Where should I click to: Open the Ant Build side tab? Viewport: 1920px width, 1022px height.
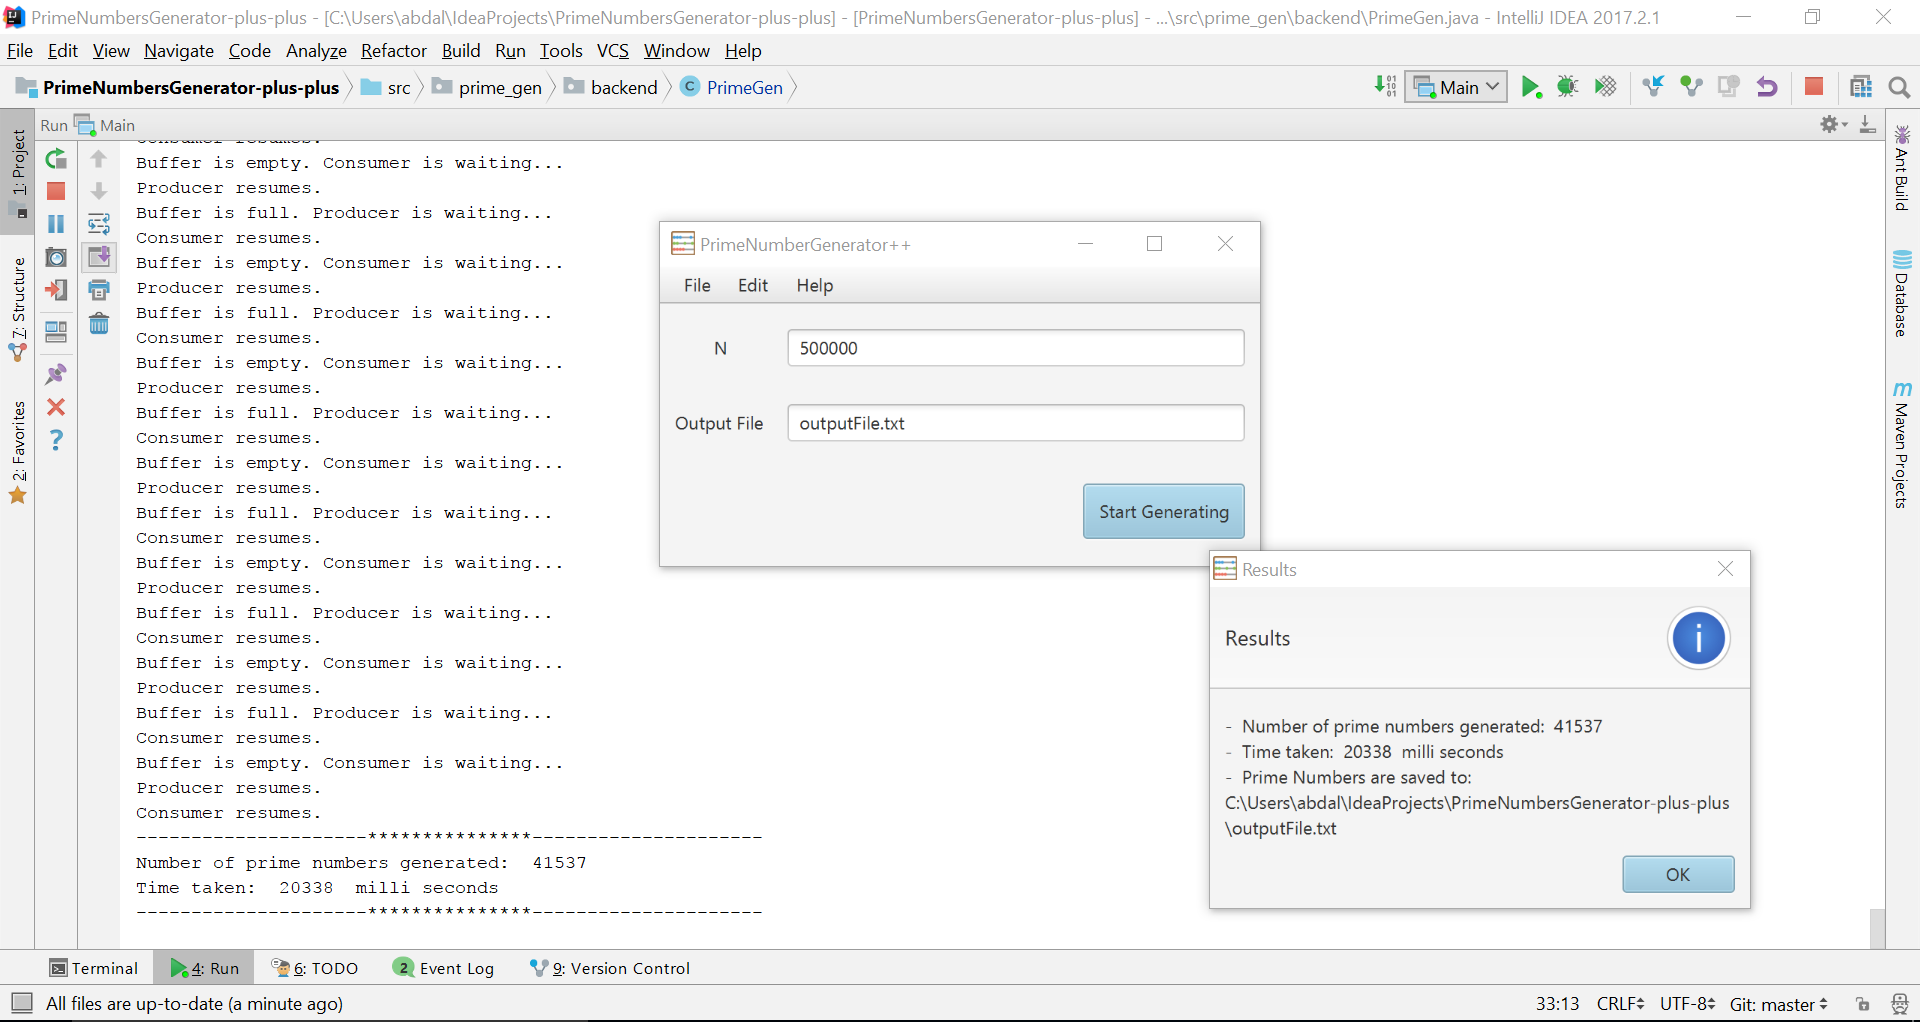point(1902,168)
